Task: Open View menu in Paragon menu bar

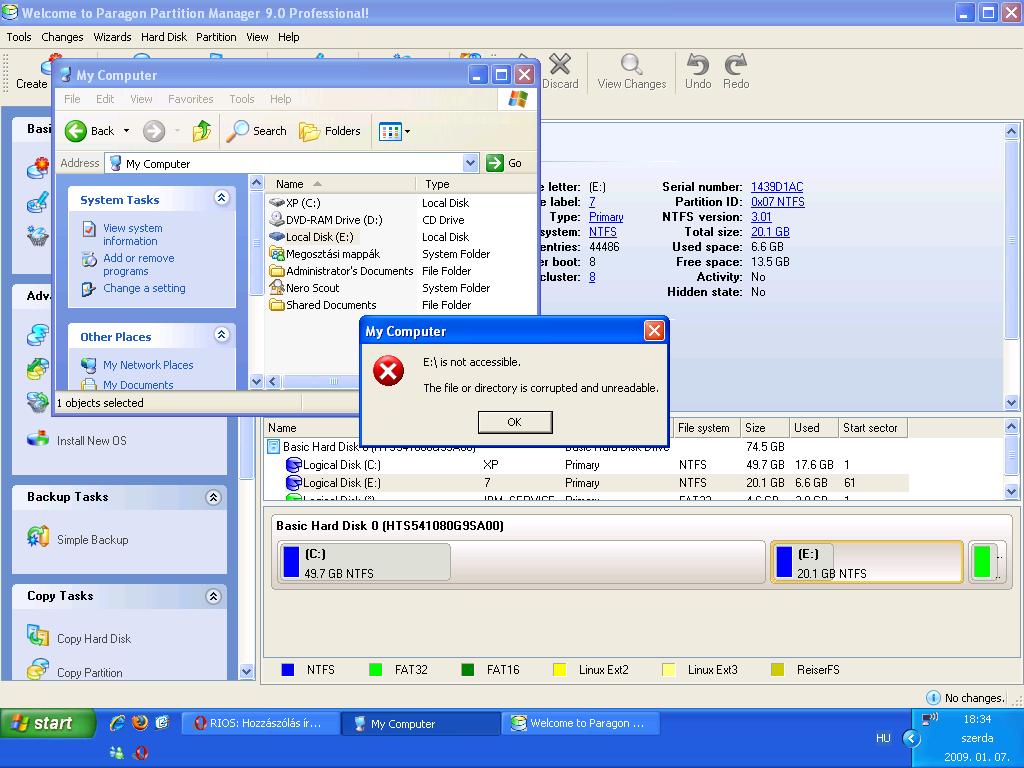Action: click(257, 37)
